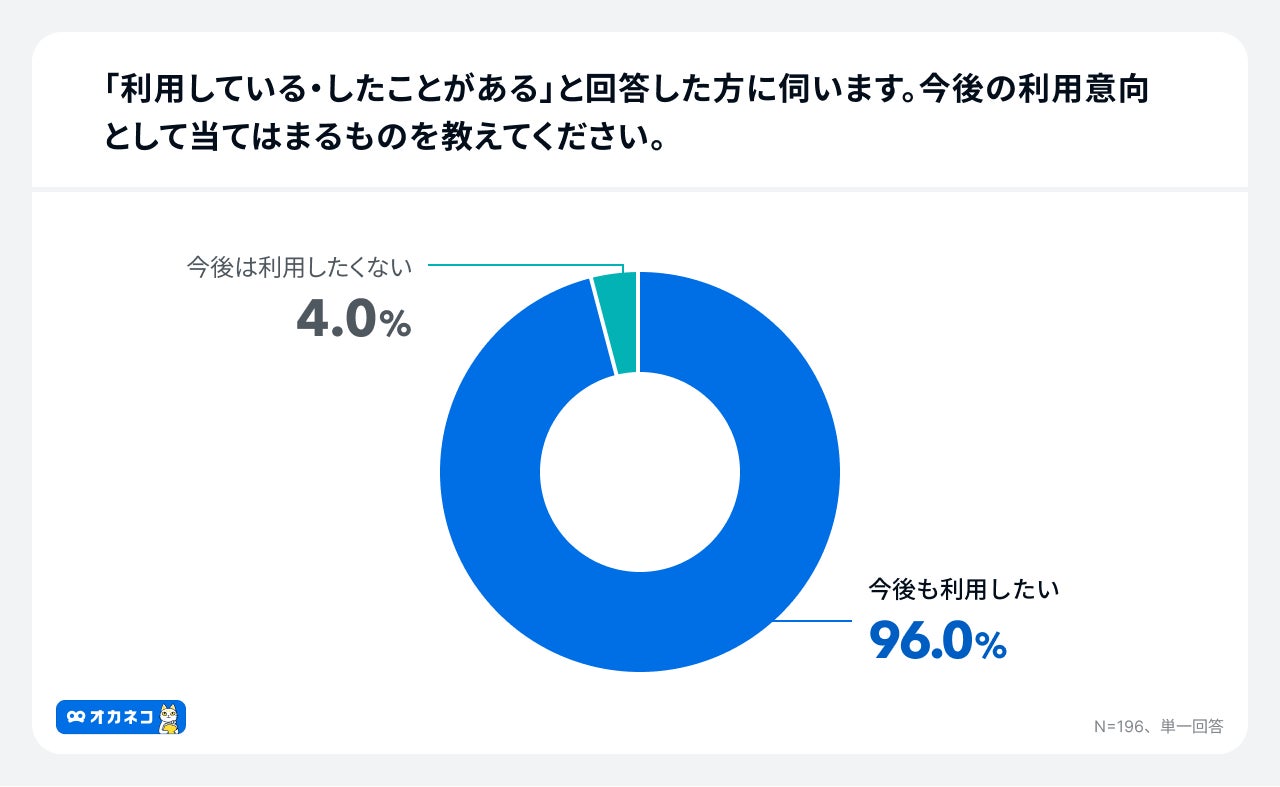The width and height of the screenshot is (1280, 787).
Task: Click the survey question title text
Action: (625, 113)
